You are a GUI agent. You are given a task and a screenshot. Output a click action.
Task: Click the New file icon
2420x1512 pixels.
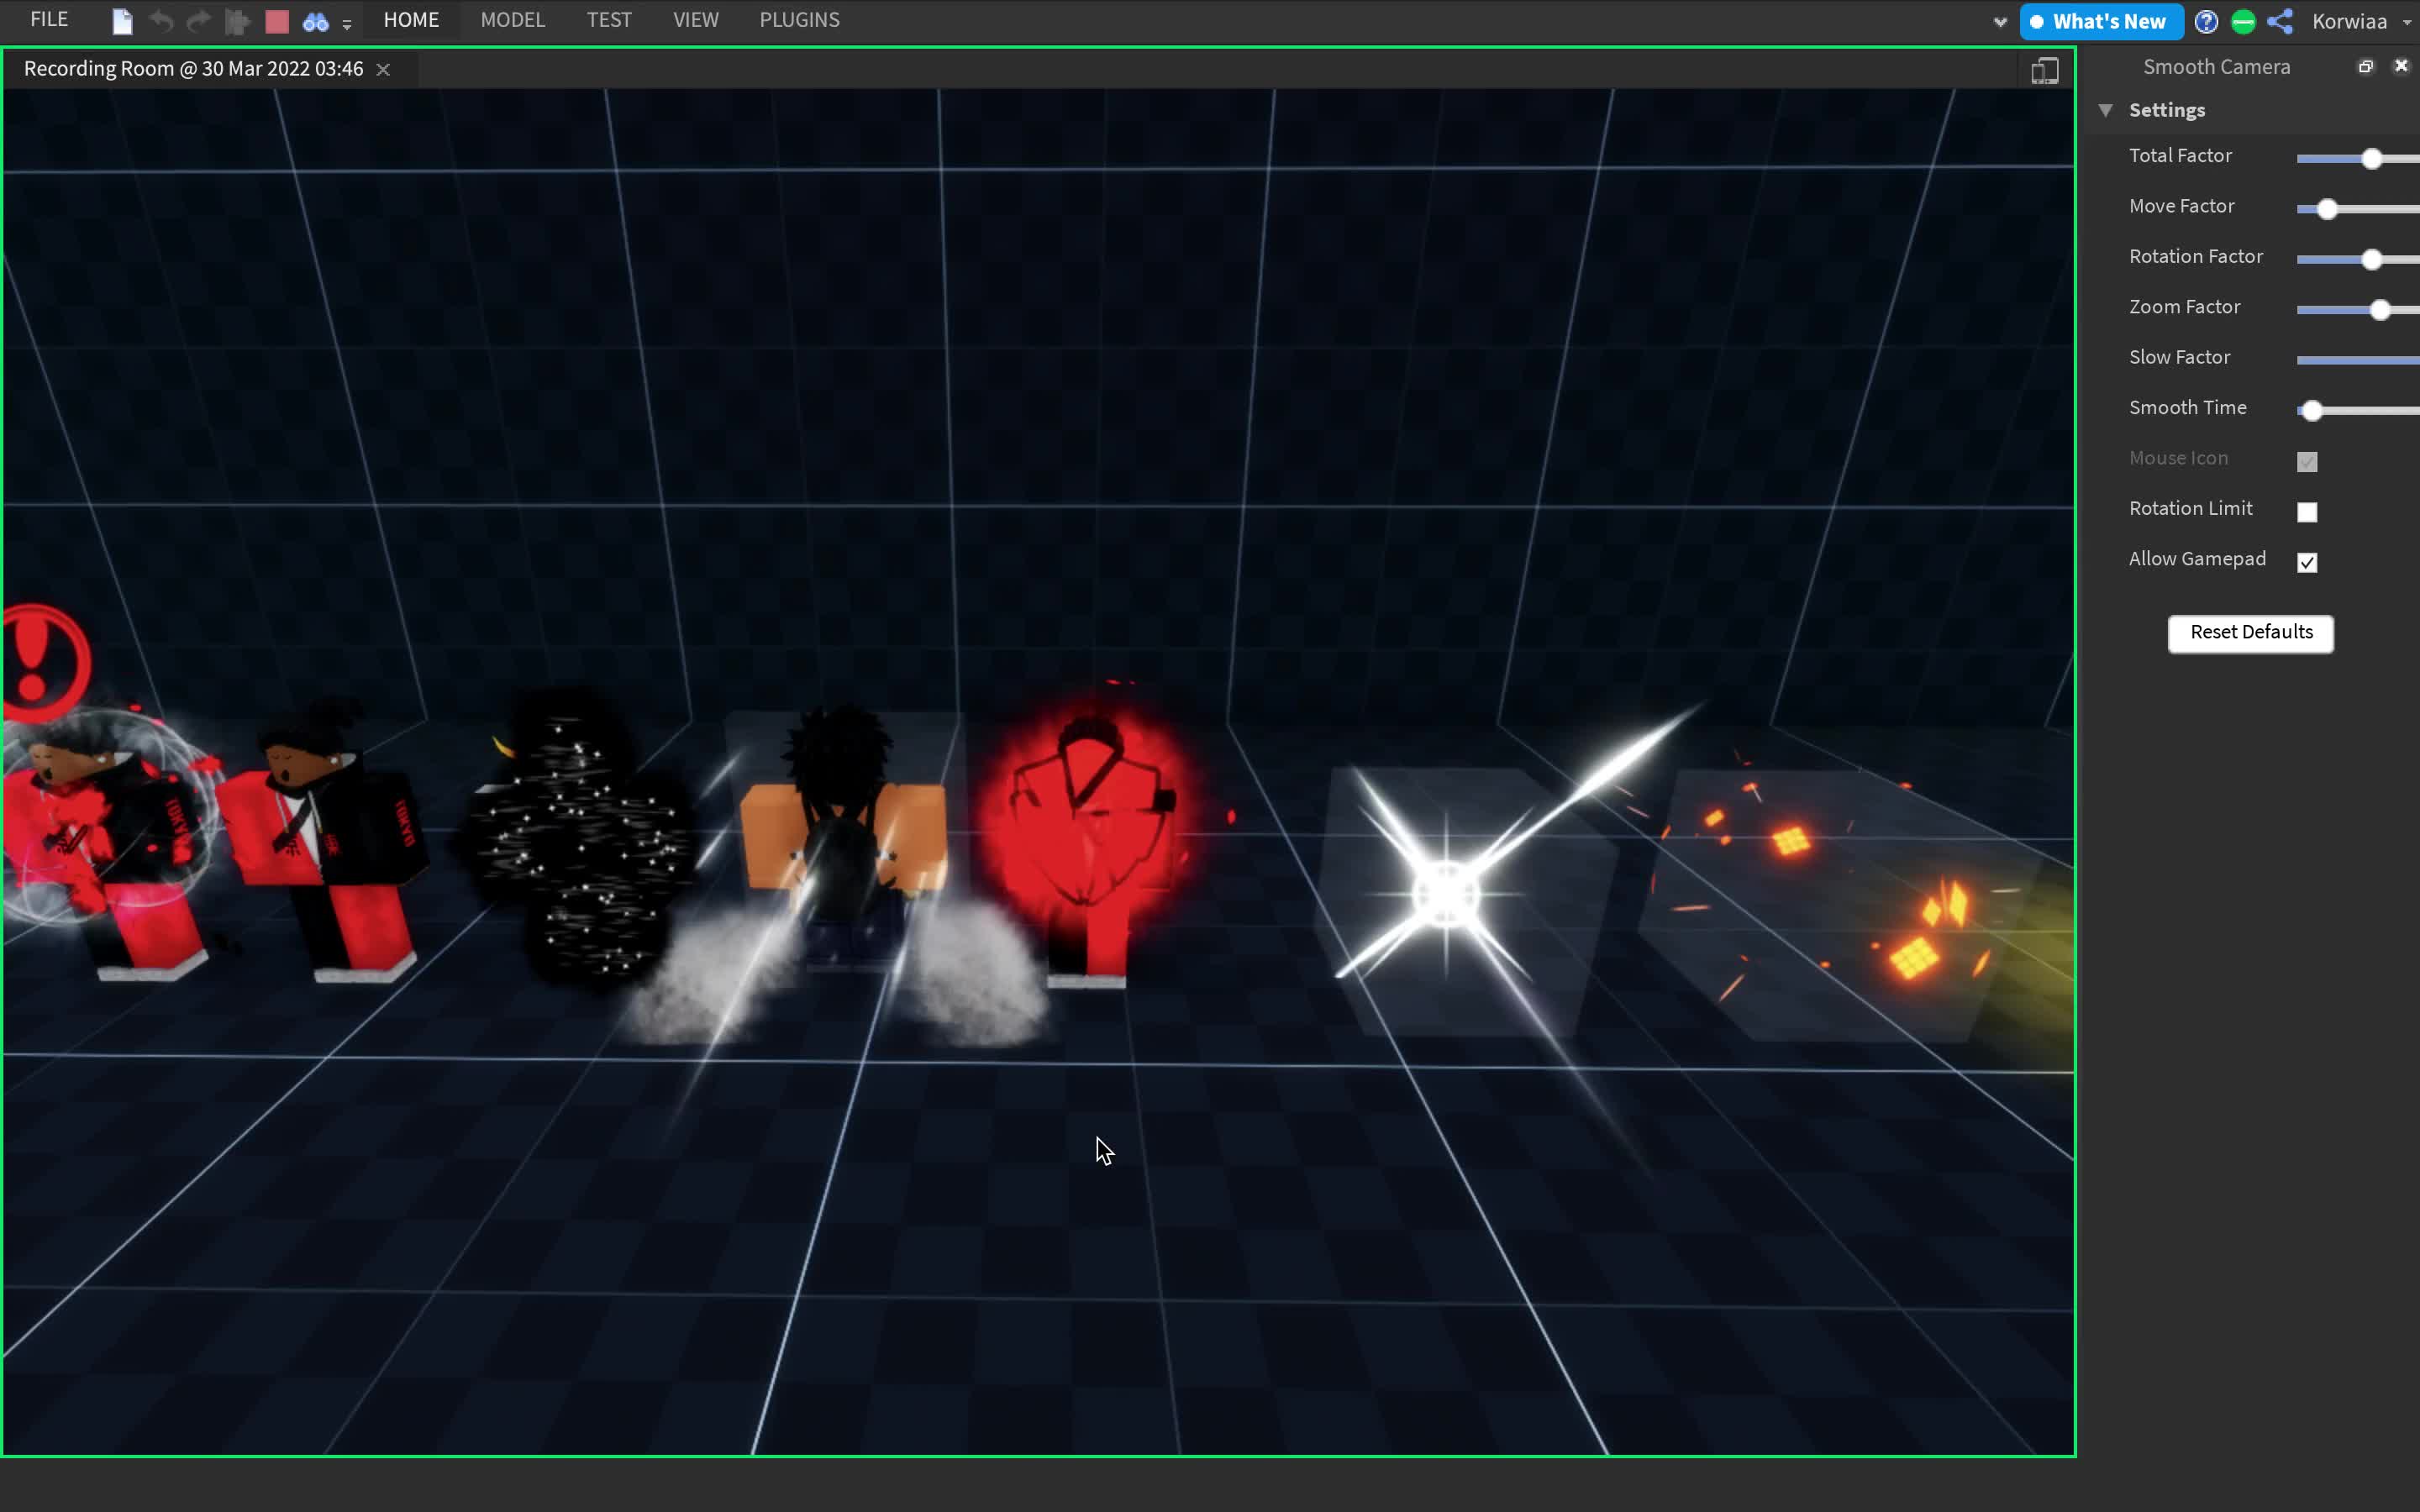tap(122, 21)
